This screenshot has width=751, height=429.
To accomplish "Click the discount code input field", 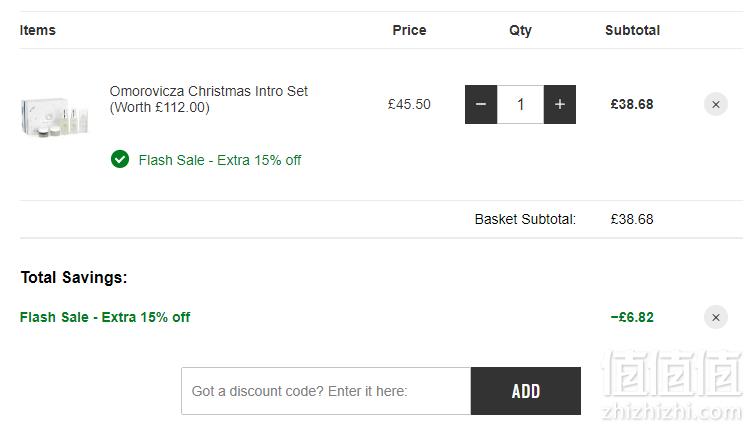I will click(326, 391).
